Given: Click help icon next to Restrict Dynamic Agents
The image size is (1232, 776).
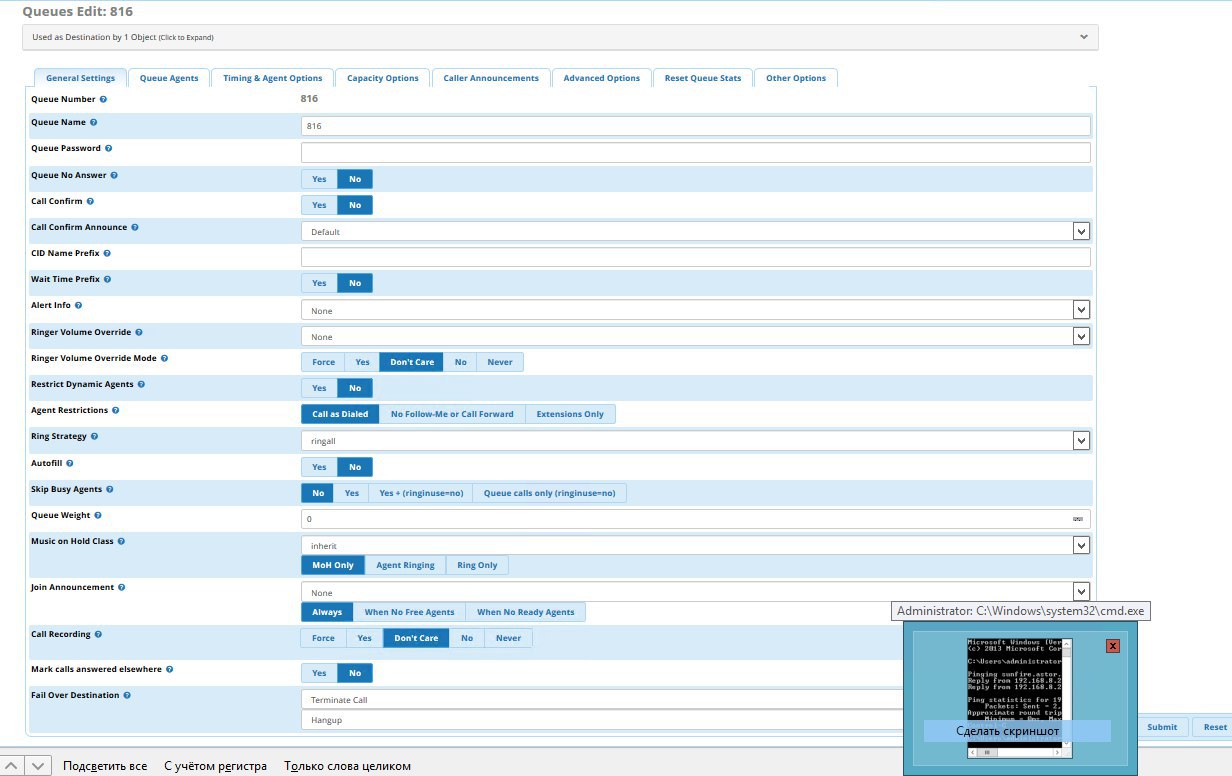Looking at the screenshot, I should [x=142, y=384].
